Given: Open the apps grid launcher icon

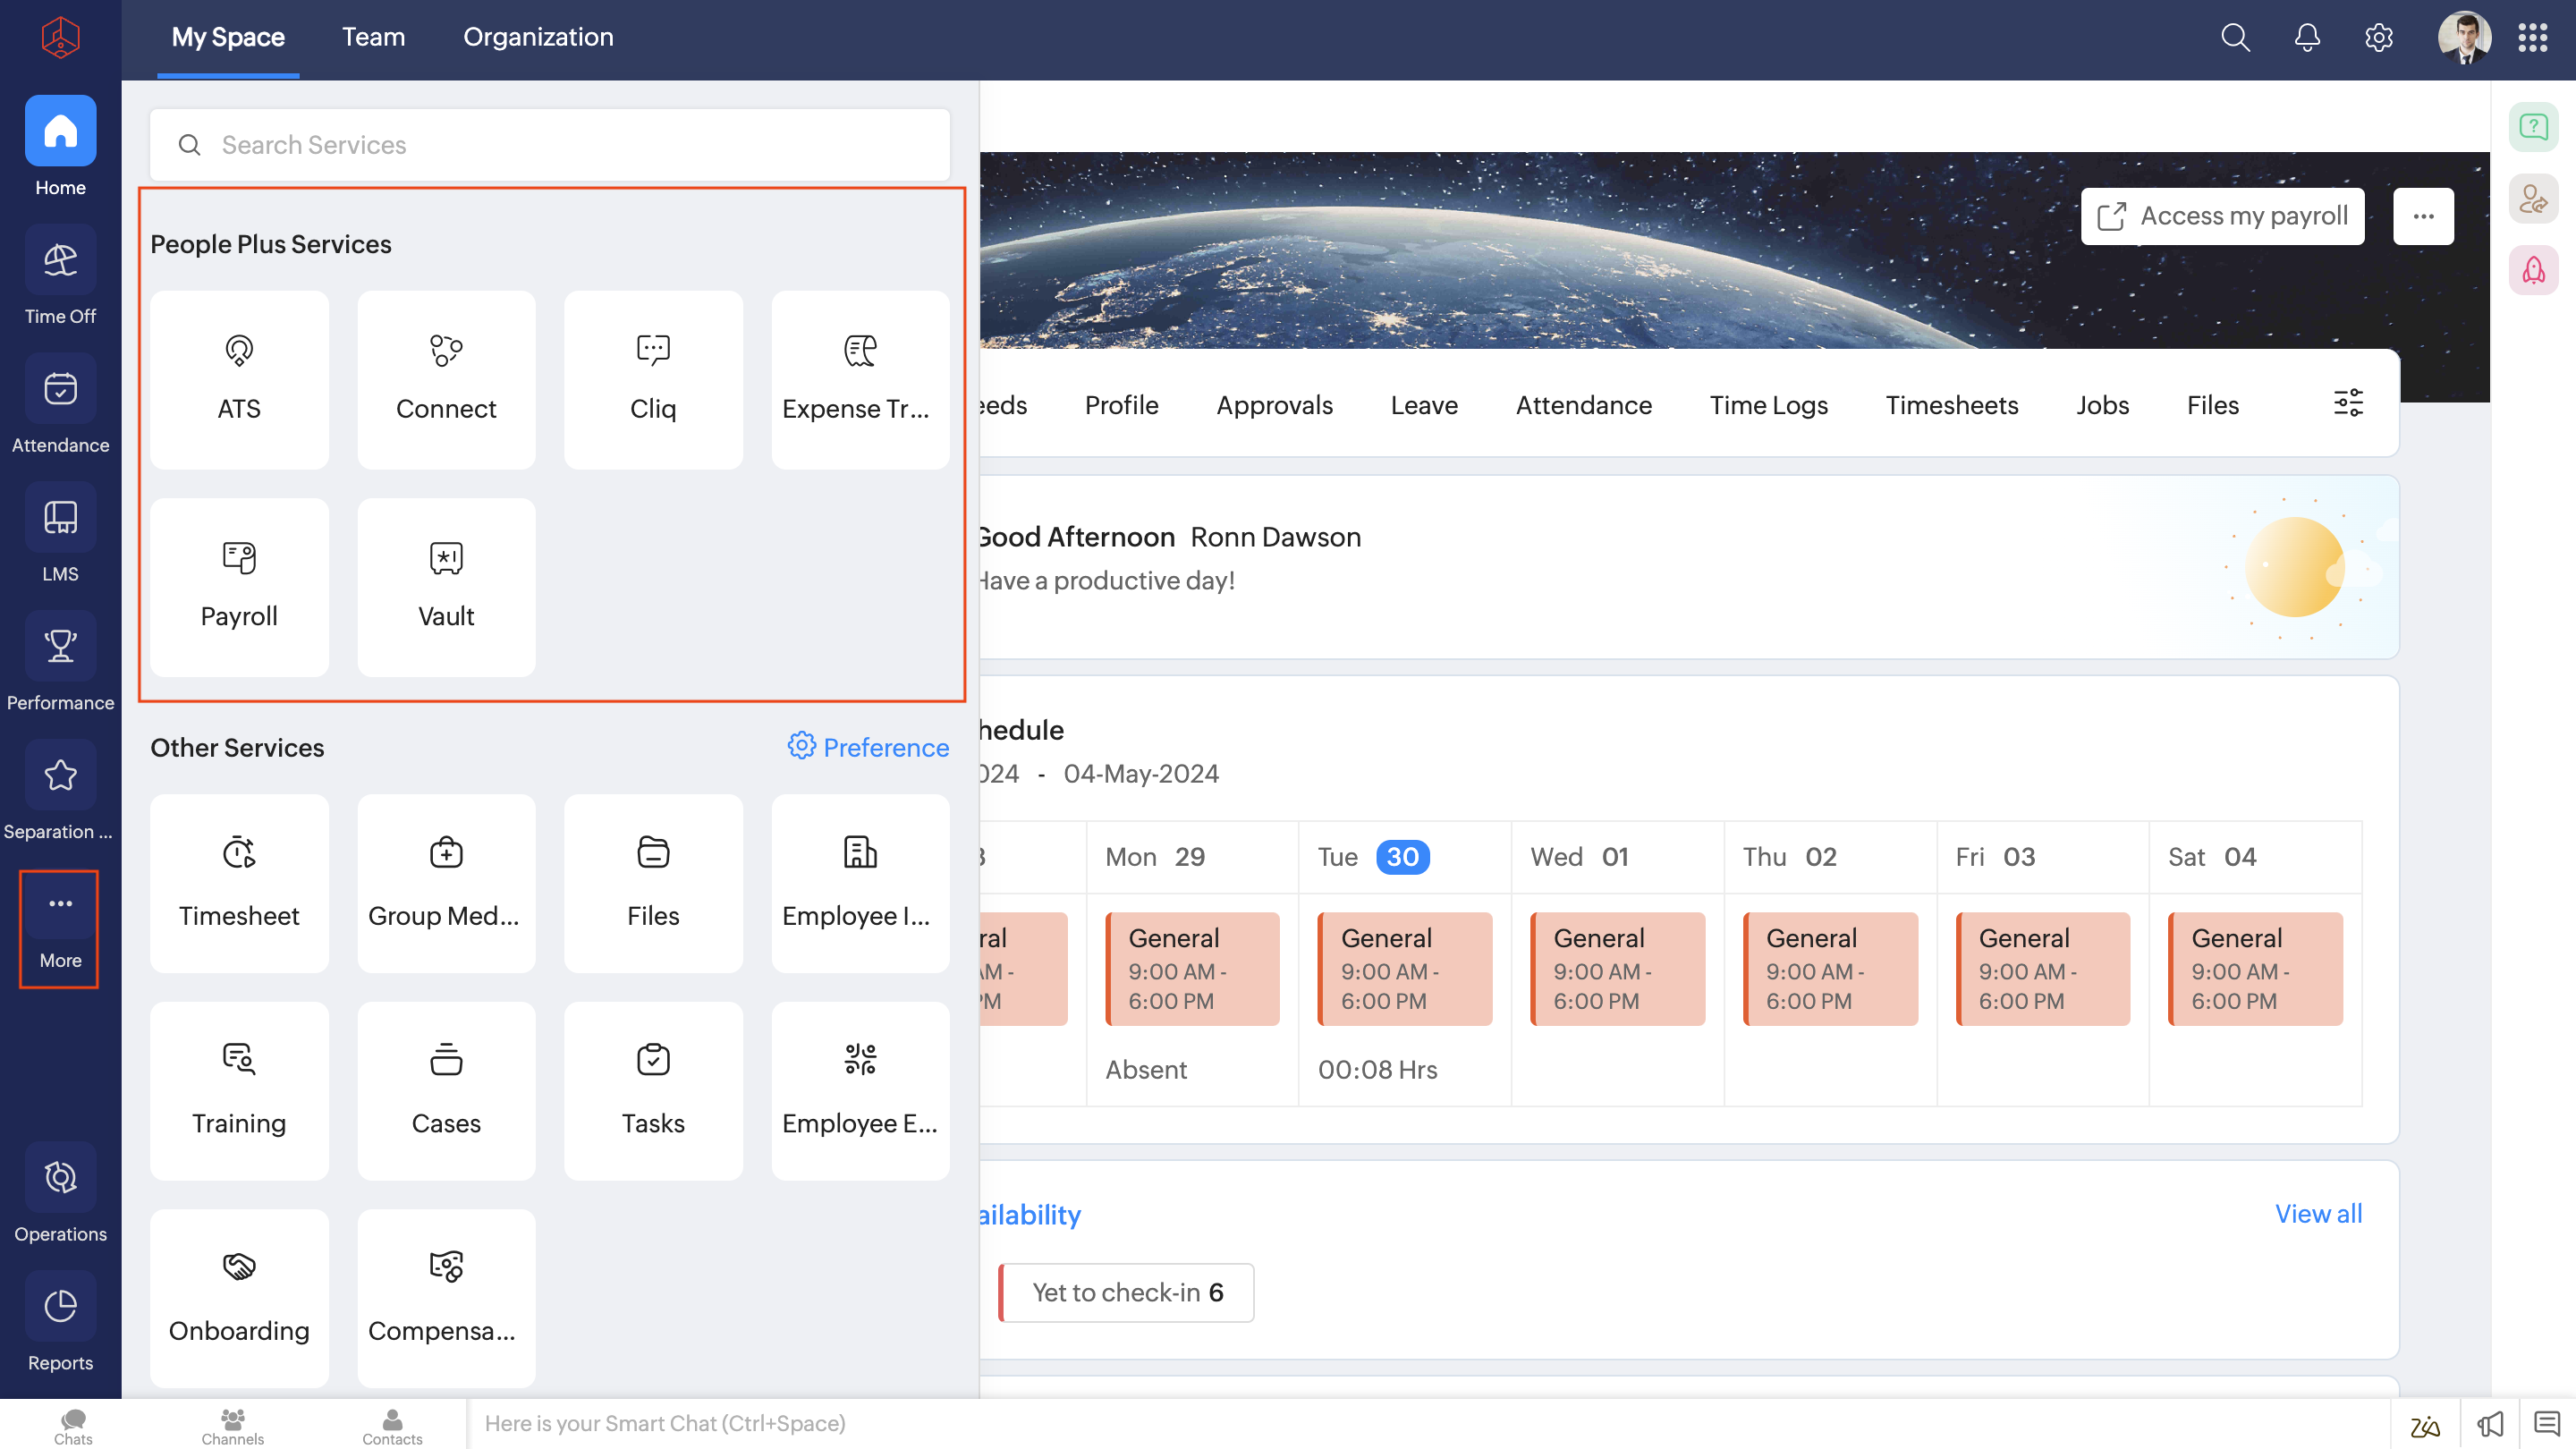Looking at the screenshot, I should click(x=2532, y=38).
